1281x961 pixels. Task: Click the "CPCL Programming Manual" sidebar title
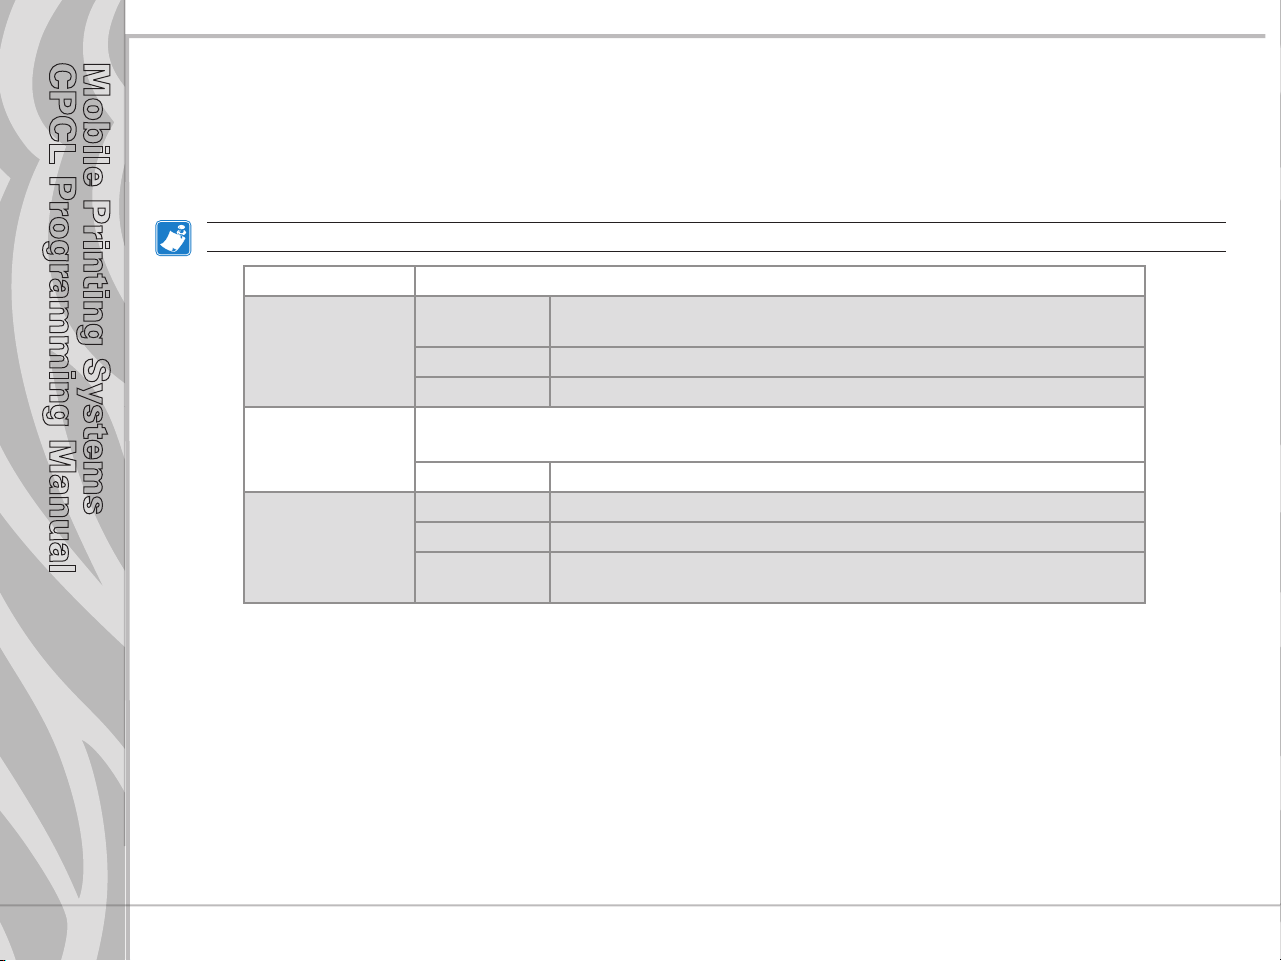point(63,319)
